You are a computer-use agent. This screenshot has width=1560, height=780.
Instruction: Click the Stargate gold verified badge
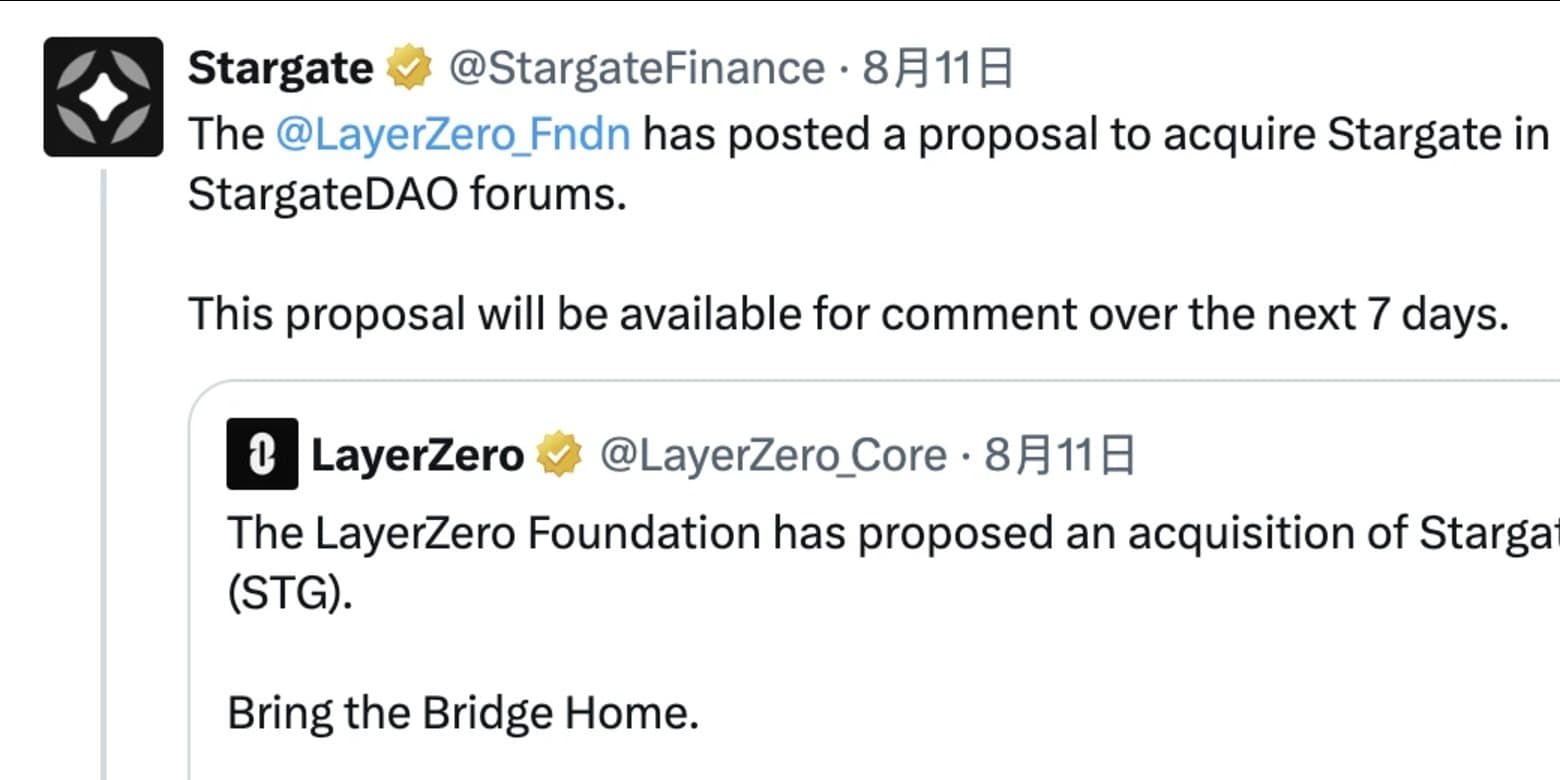[408, 69]
